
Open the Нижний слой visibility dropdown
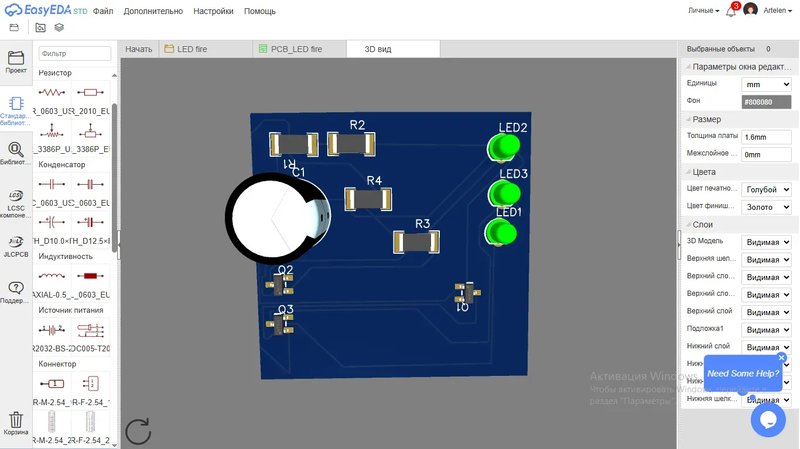point(766,347)
